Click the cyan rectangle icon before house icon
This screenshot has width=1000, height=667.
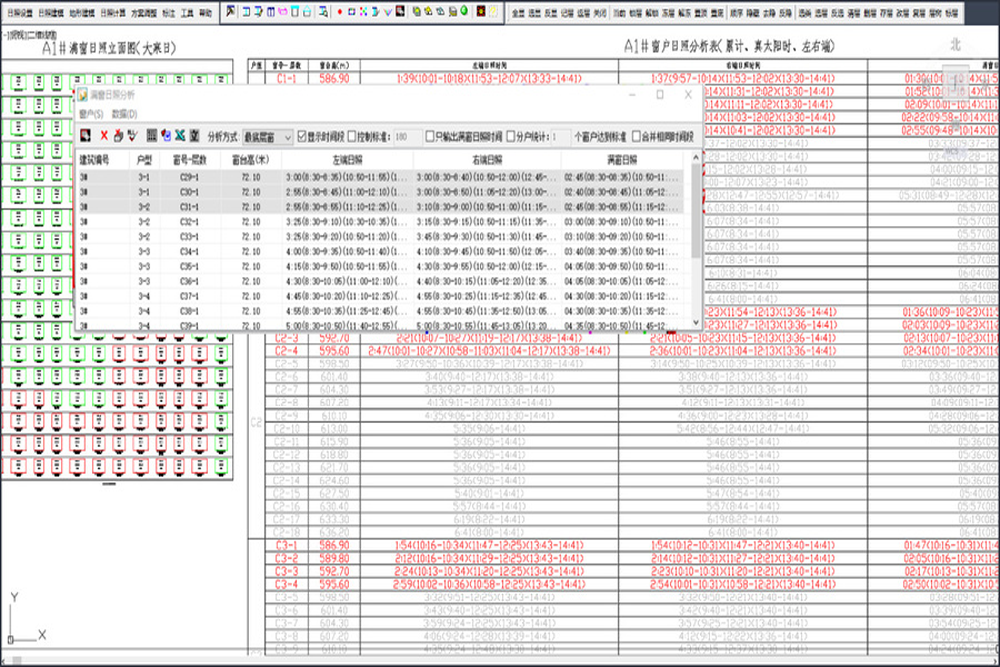point(295,11)
